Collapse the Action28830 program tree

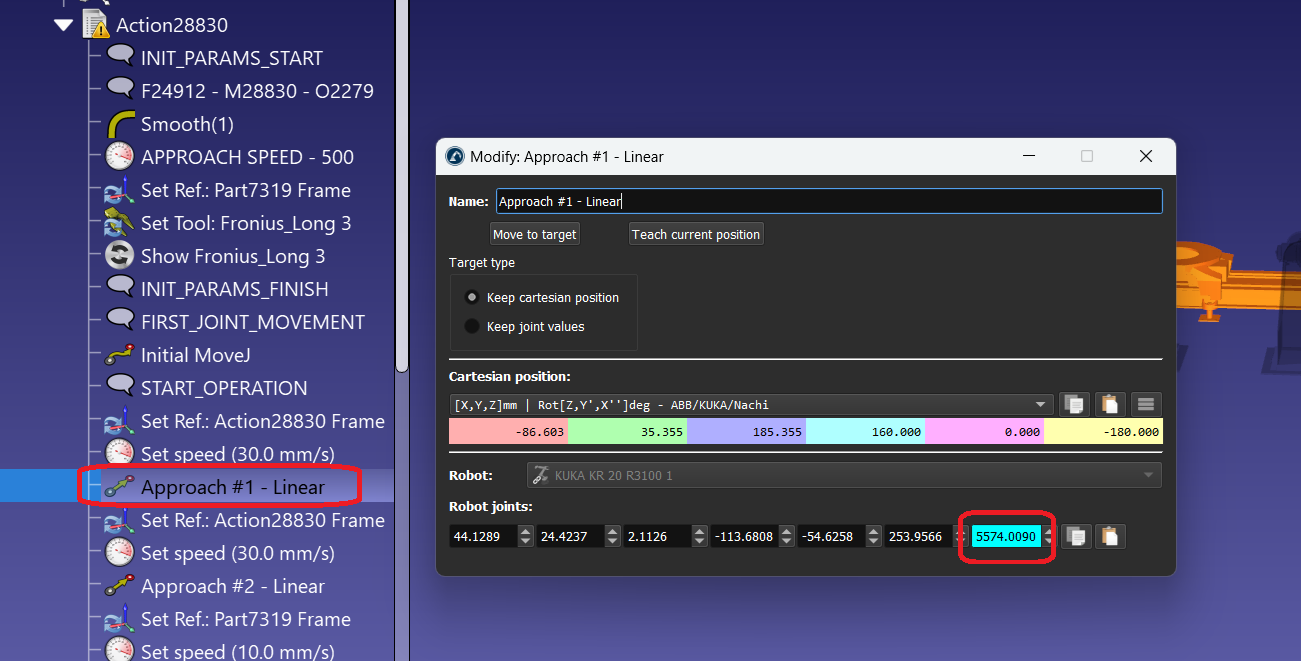click(x=65, y=25)
